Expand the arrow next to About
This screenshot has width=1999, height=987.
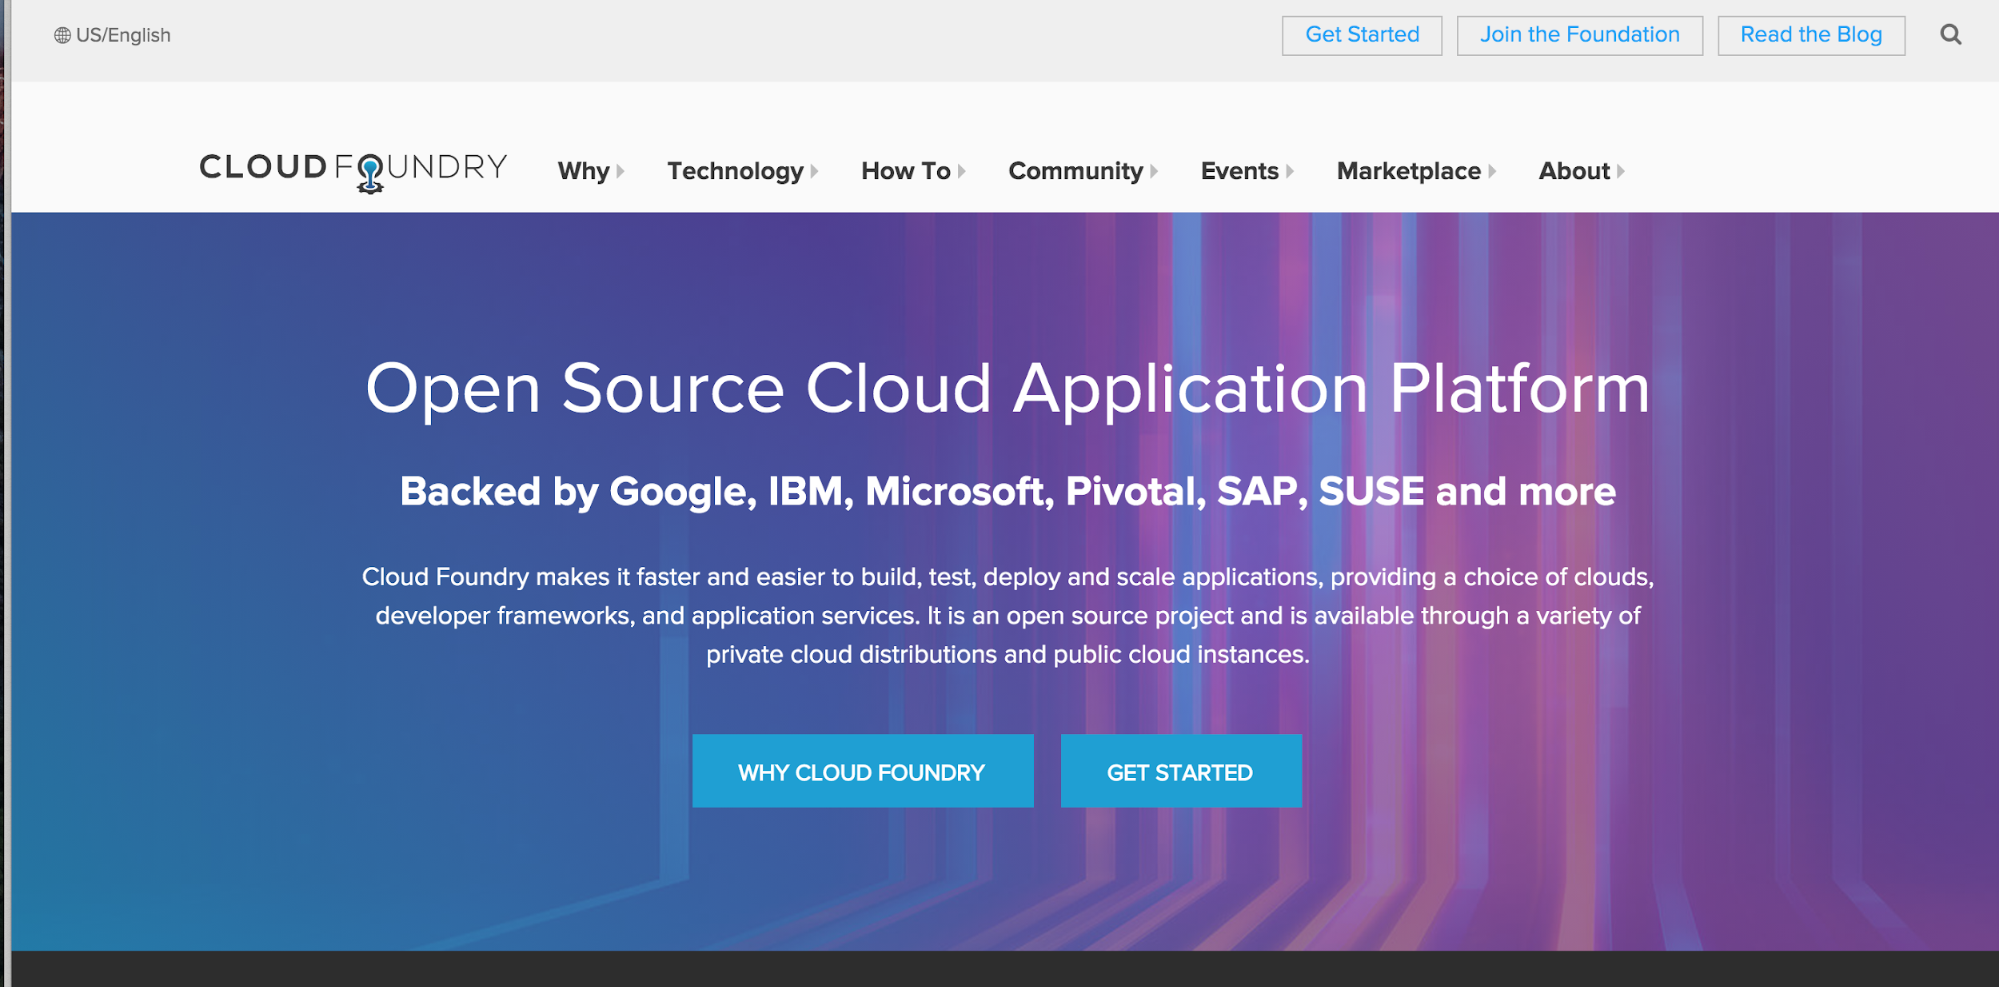click(x=1620, y=171)
